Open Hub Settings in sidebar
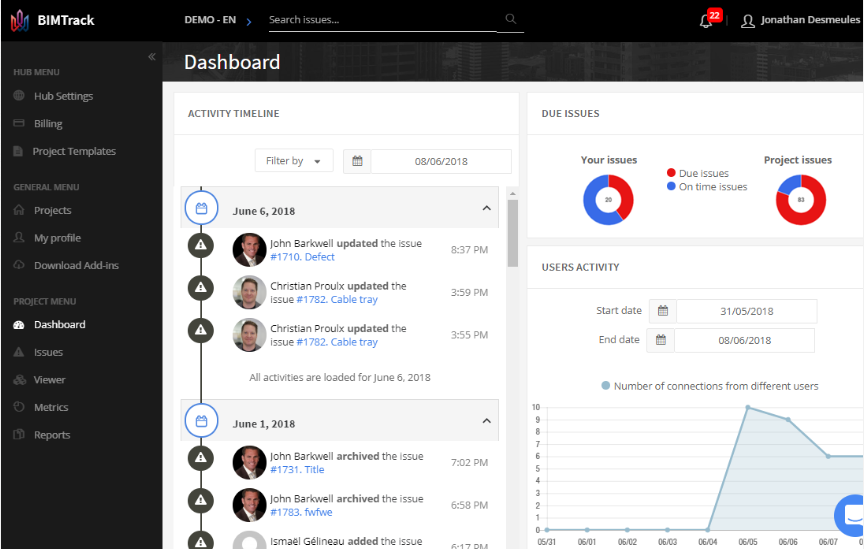The width and height of the screenshot is (864, 549). [x=63, y=96]
